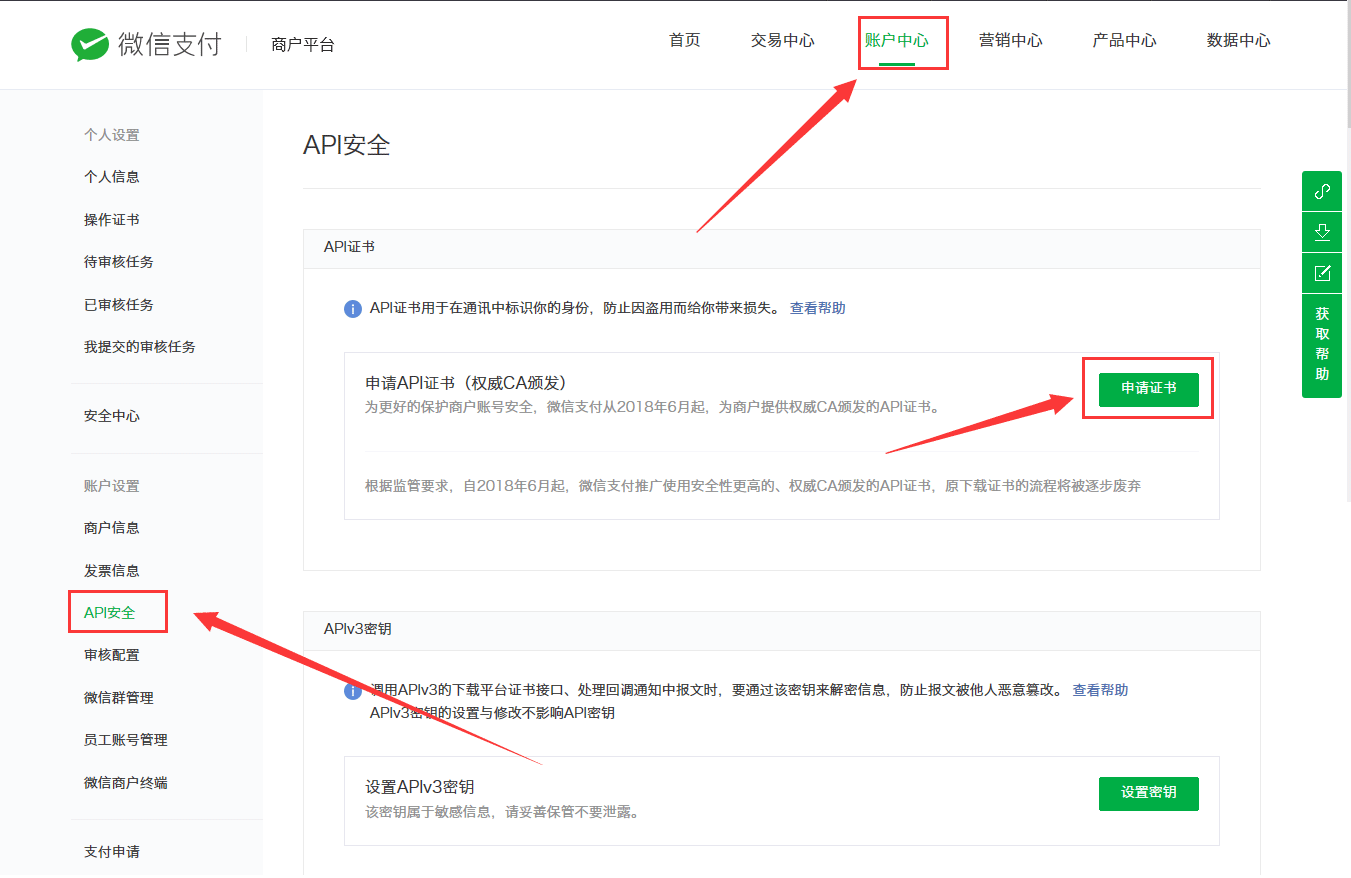The width and height of the screenshot is (1351, 878).
Task: Click the WeChat Pay logo icon
Action: (x=90, y=44)
